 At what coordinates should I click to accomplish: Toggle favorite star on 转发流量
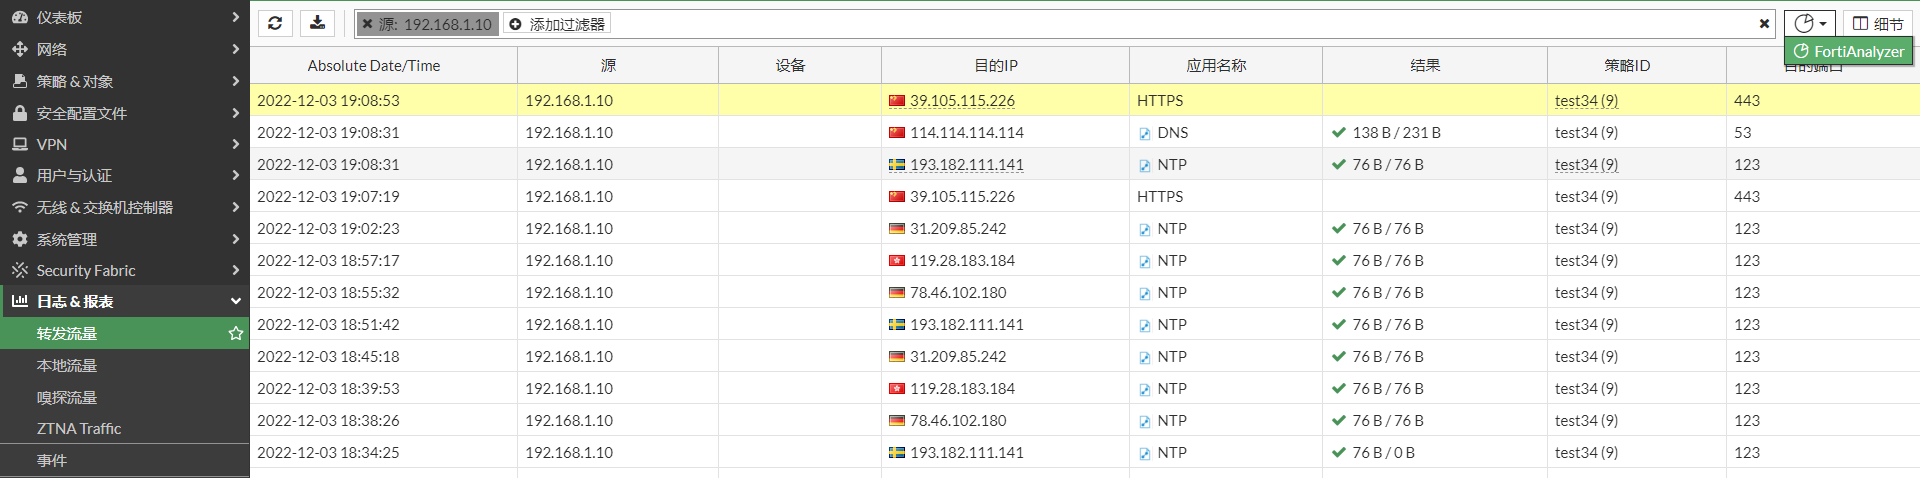[x=236, y=333]
